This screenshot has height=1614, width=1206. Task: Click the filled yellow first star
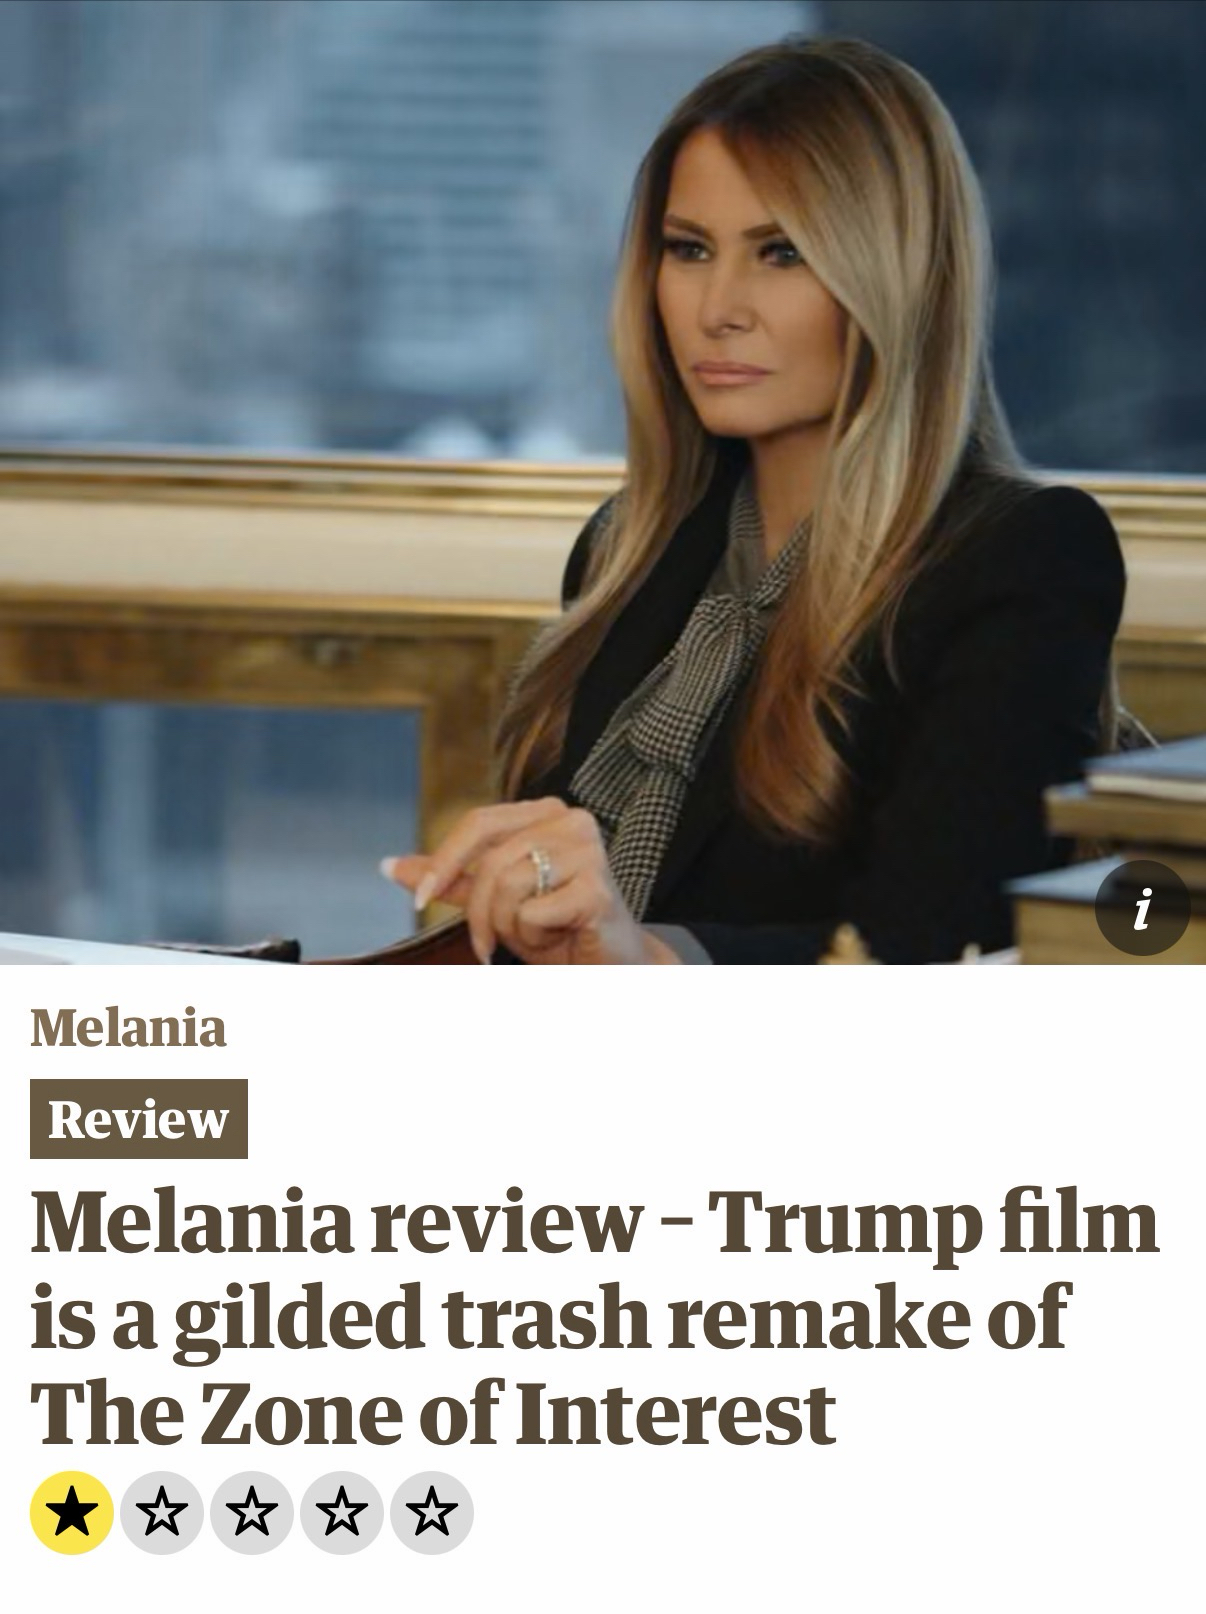[x=72, y=1513]
